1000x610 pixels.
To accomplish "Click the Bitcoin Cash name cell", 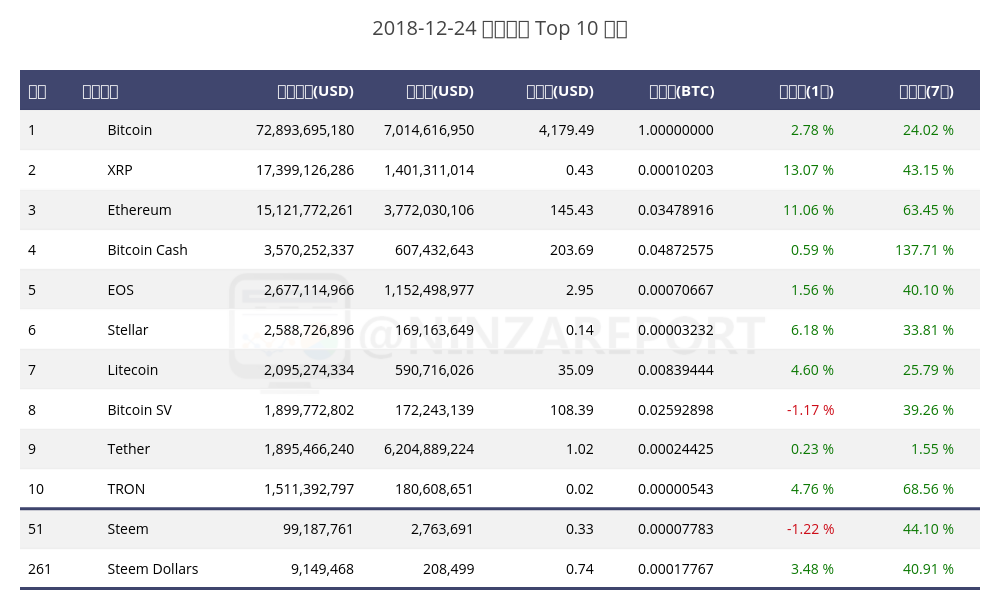I will tap(147, 250).
